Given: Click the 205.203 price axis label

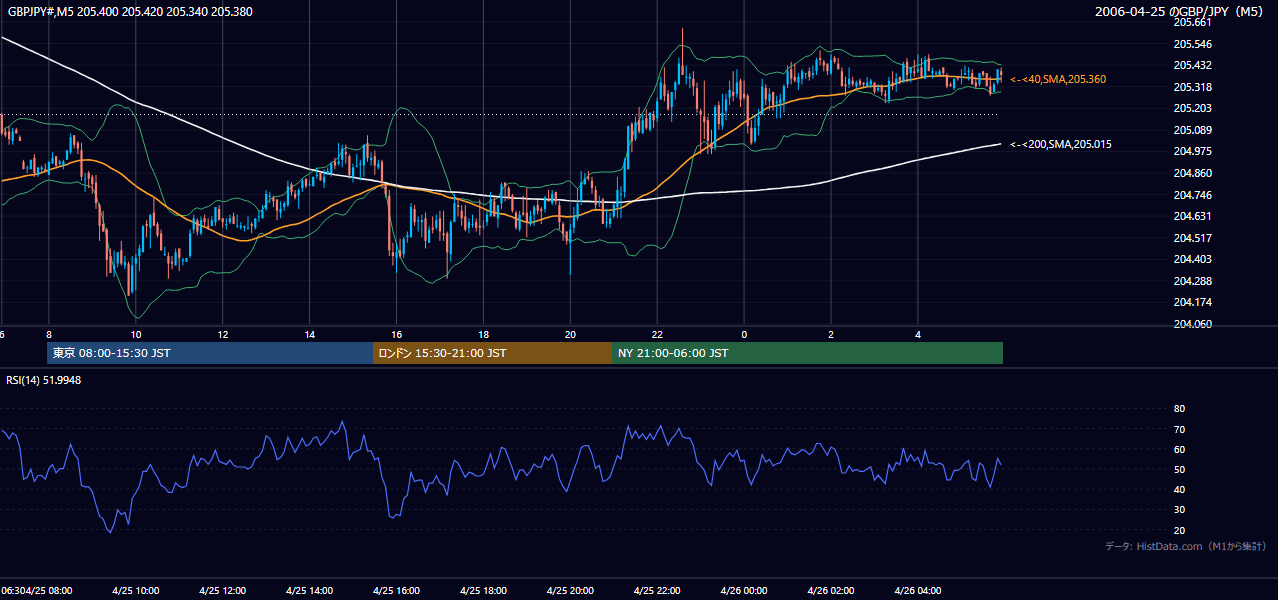Looking at the screenshot, I should tap(1192, 108).
